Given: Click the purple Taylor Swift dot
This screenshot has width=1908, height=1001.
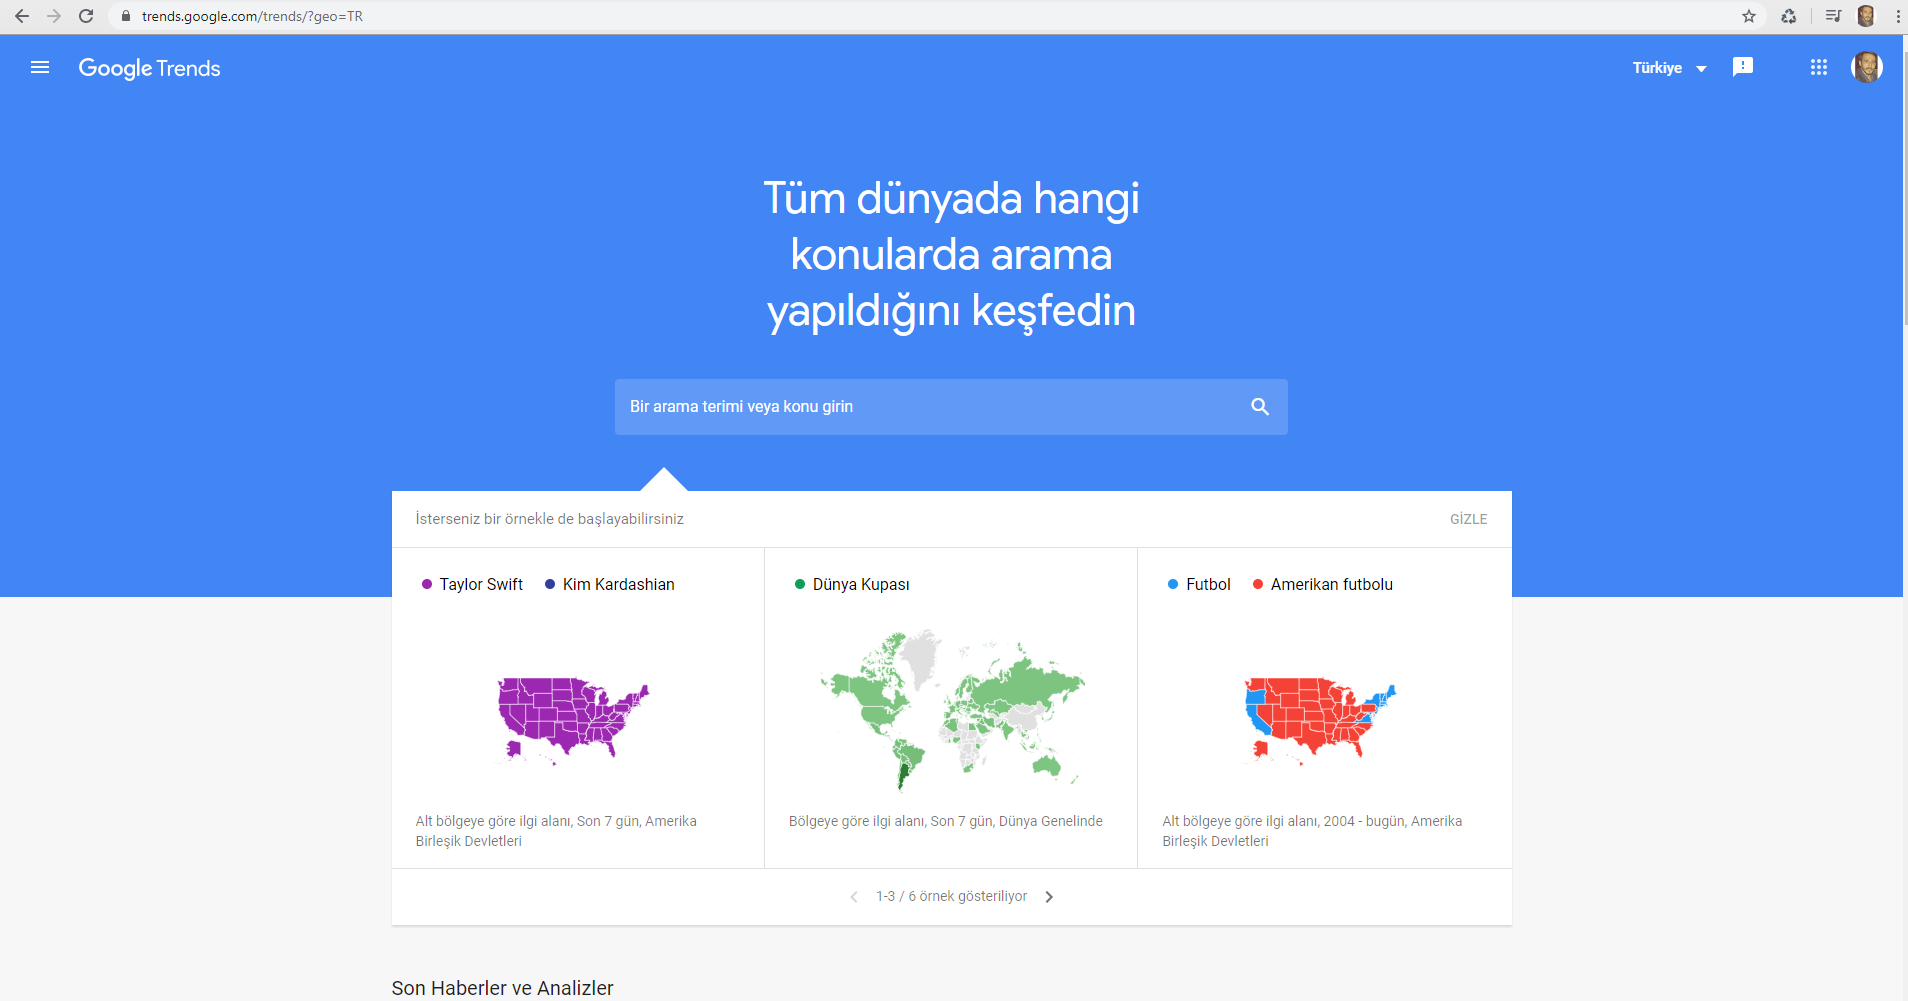Looking at the screenshot, I should pyautogui.click(x=427, y=584).
